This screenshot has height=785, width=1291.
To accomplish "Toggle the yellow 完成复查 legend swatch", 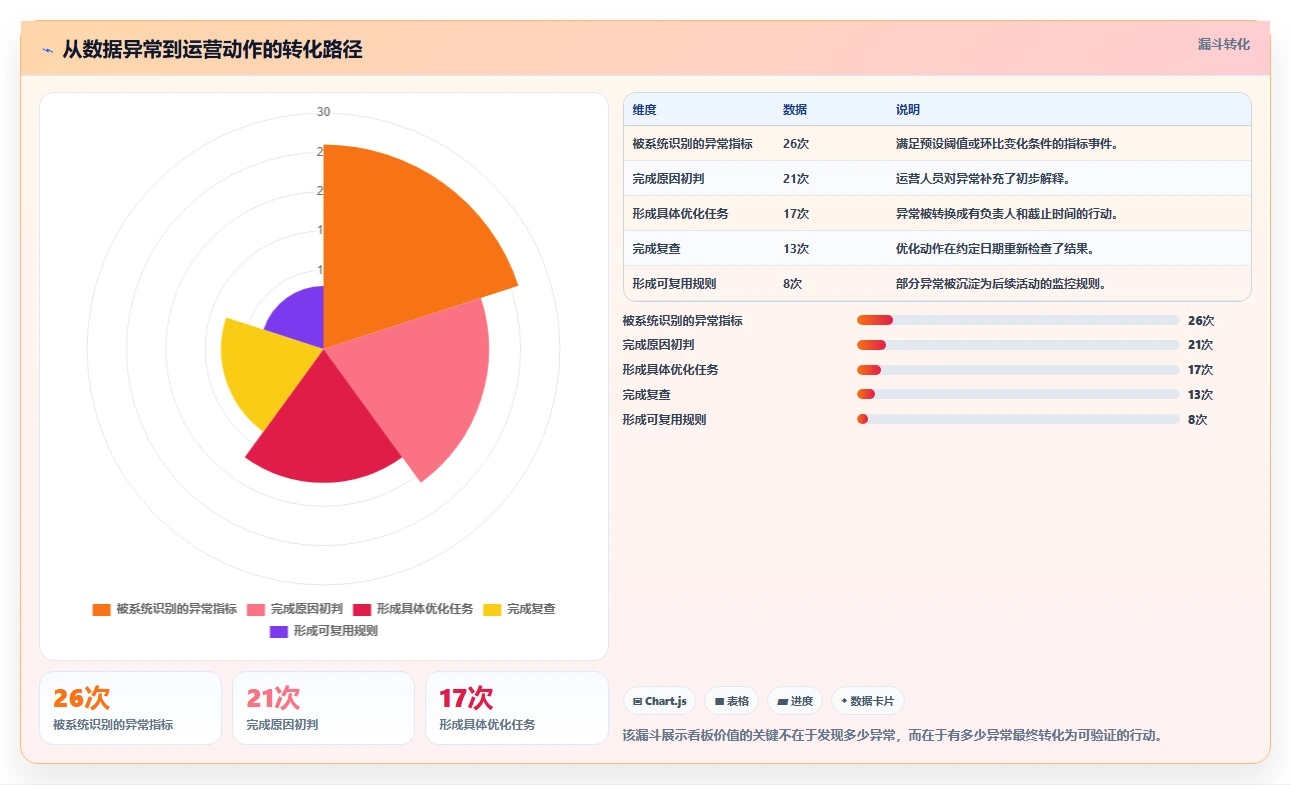I will pos(492,609).
